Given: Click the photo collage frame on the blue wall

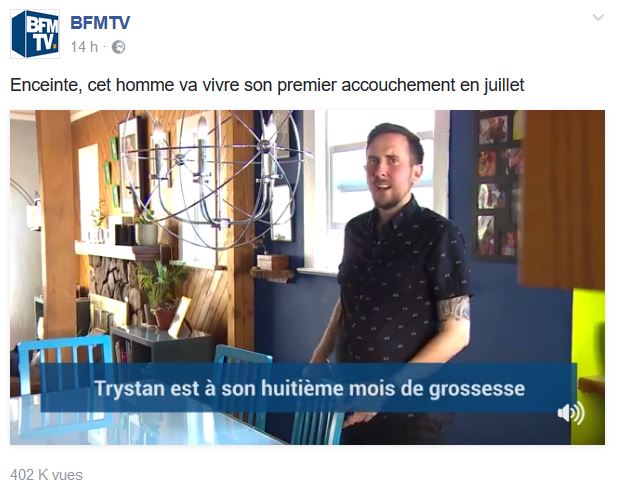Looking at the screenshot, I should 498,186.
